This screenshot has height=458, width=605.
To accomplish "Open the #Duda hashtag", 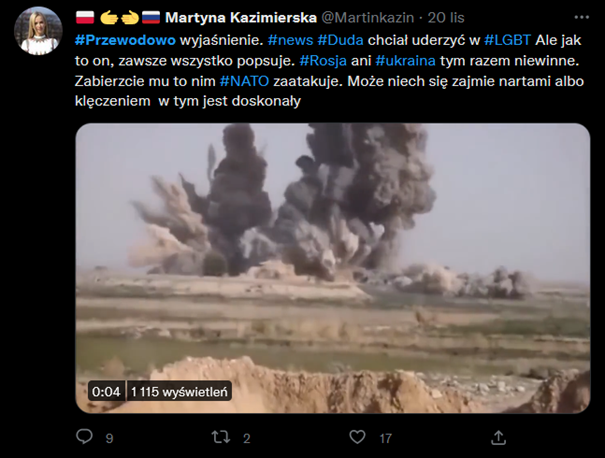I will point(340,40).
